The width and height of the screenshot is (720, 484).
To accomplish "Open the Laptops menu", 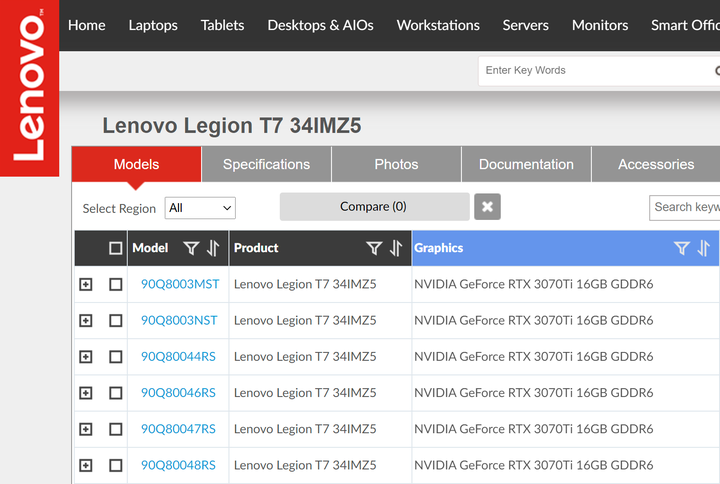I will (153, 25).
